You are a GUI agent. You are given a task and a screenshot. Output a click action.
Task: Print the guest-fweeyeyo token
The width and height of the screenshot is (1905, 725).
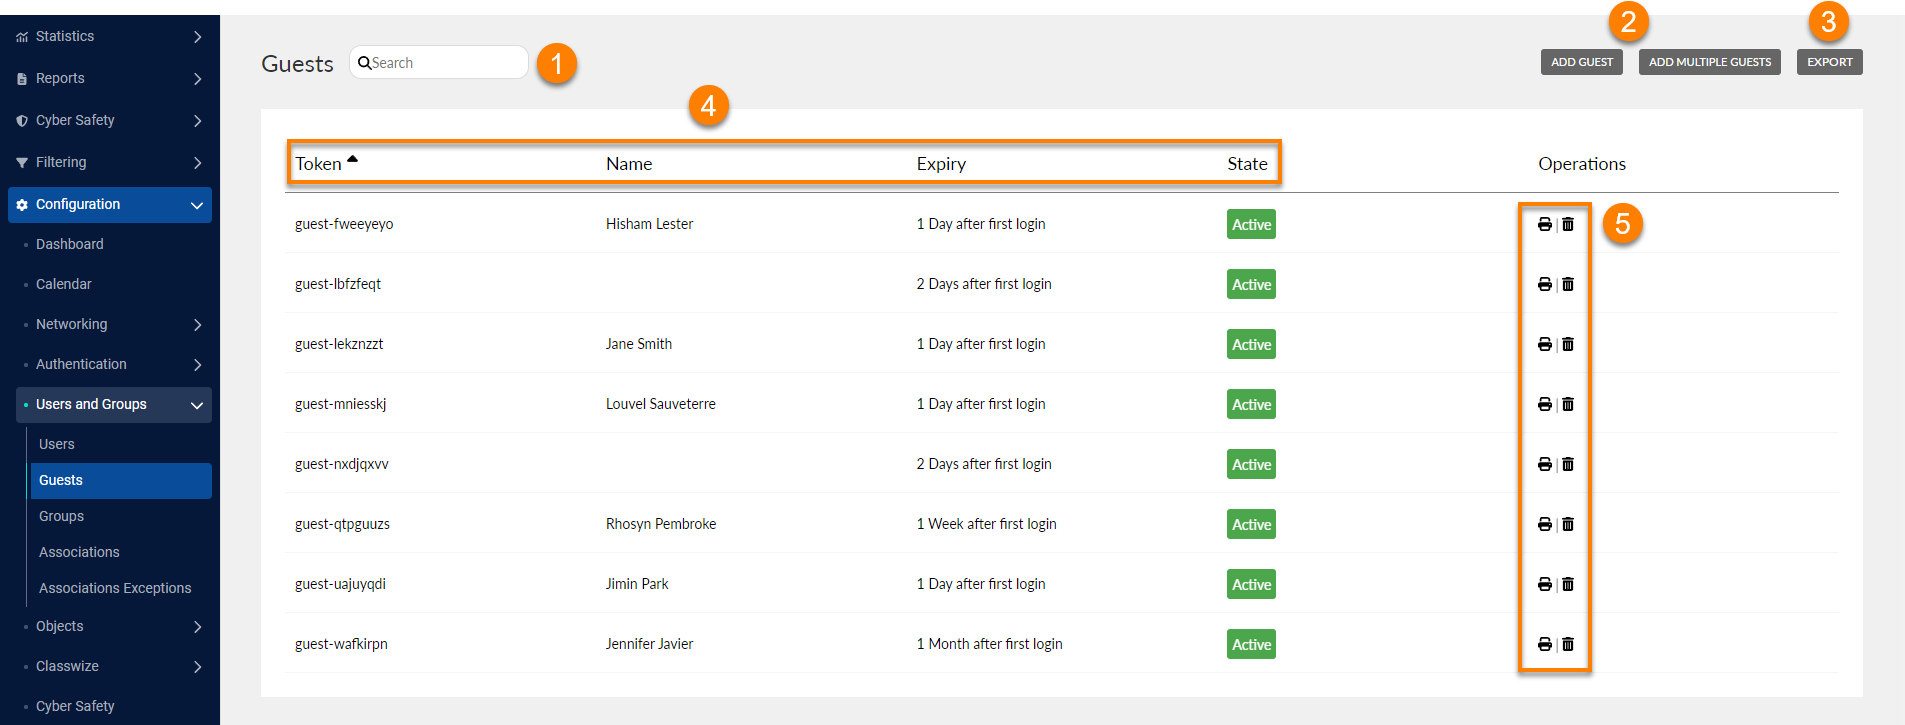pyautogui.click(x=1544, y=224)
